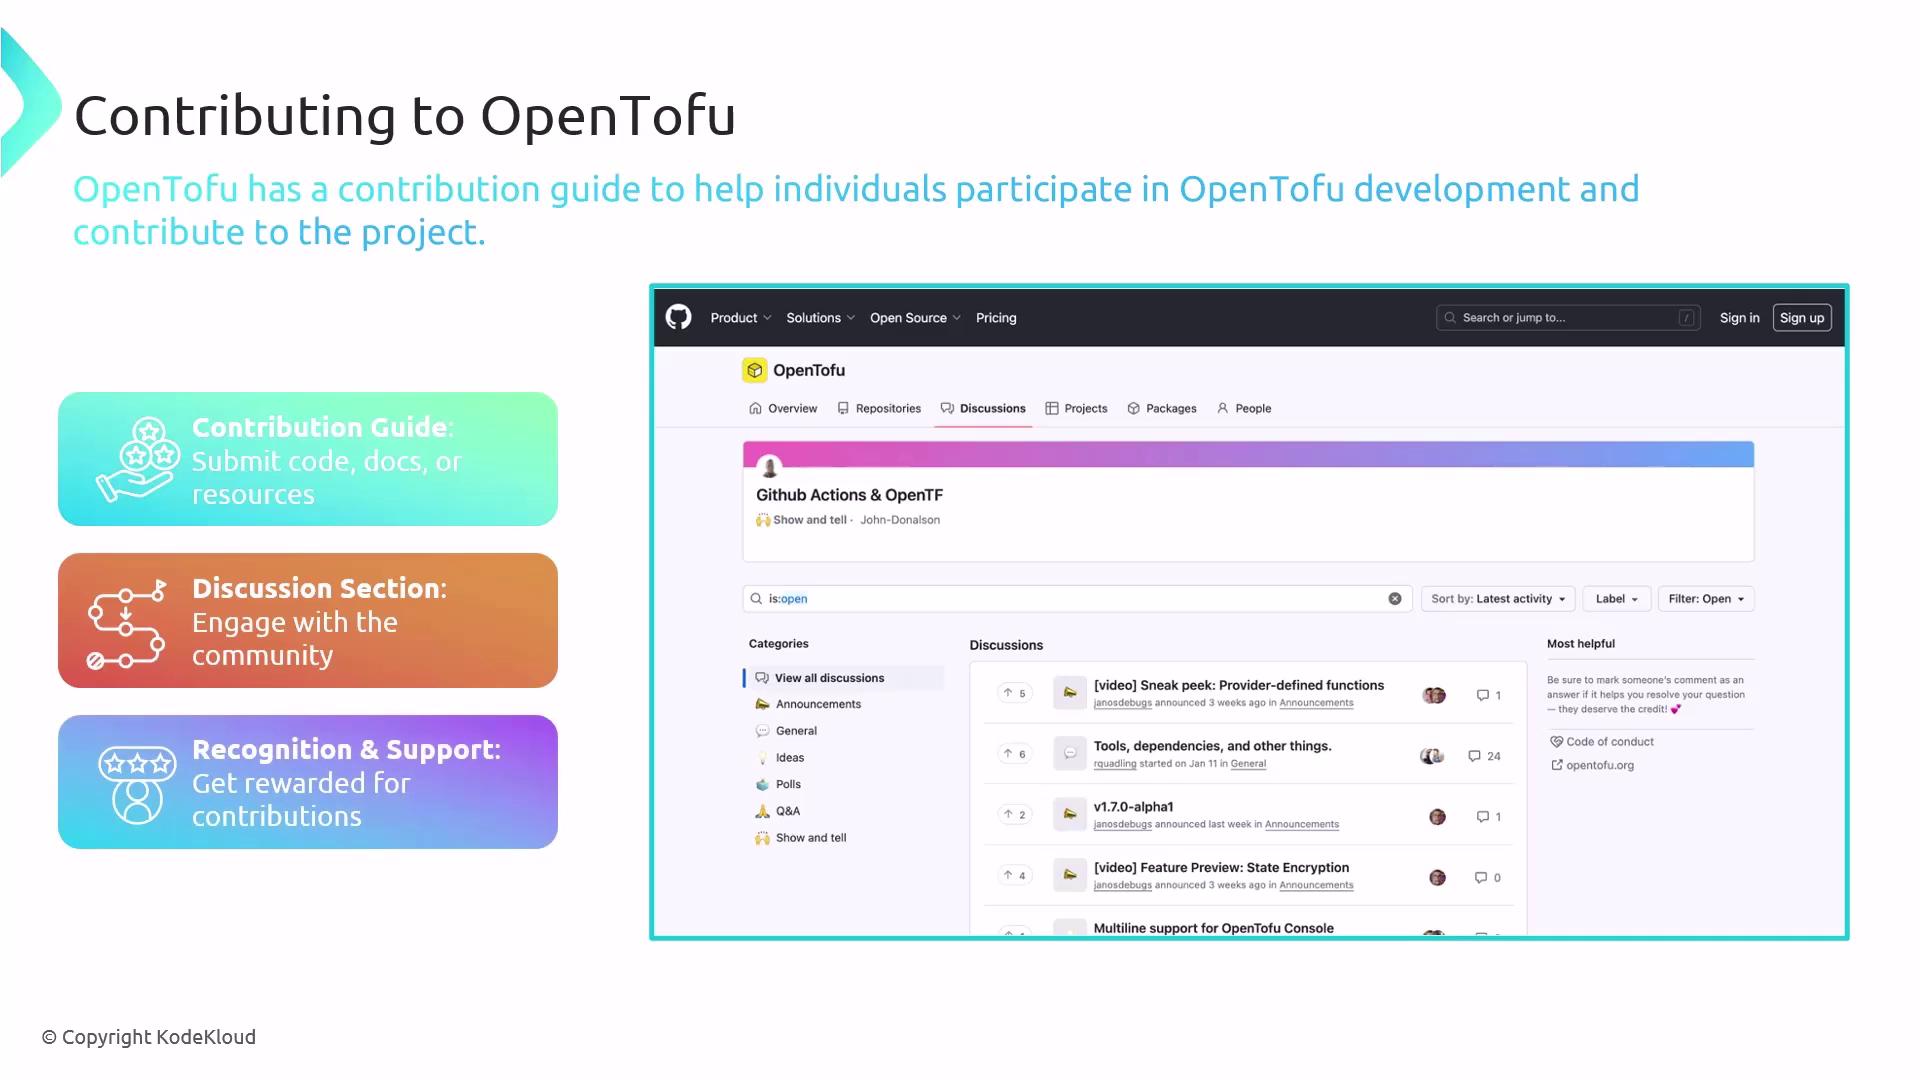
Task: Click upvote arrow on v1.7.0-alpha1 discussion
Action: click(1008, 814)
